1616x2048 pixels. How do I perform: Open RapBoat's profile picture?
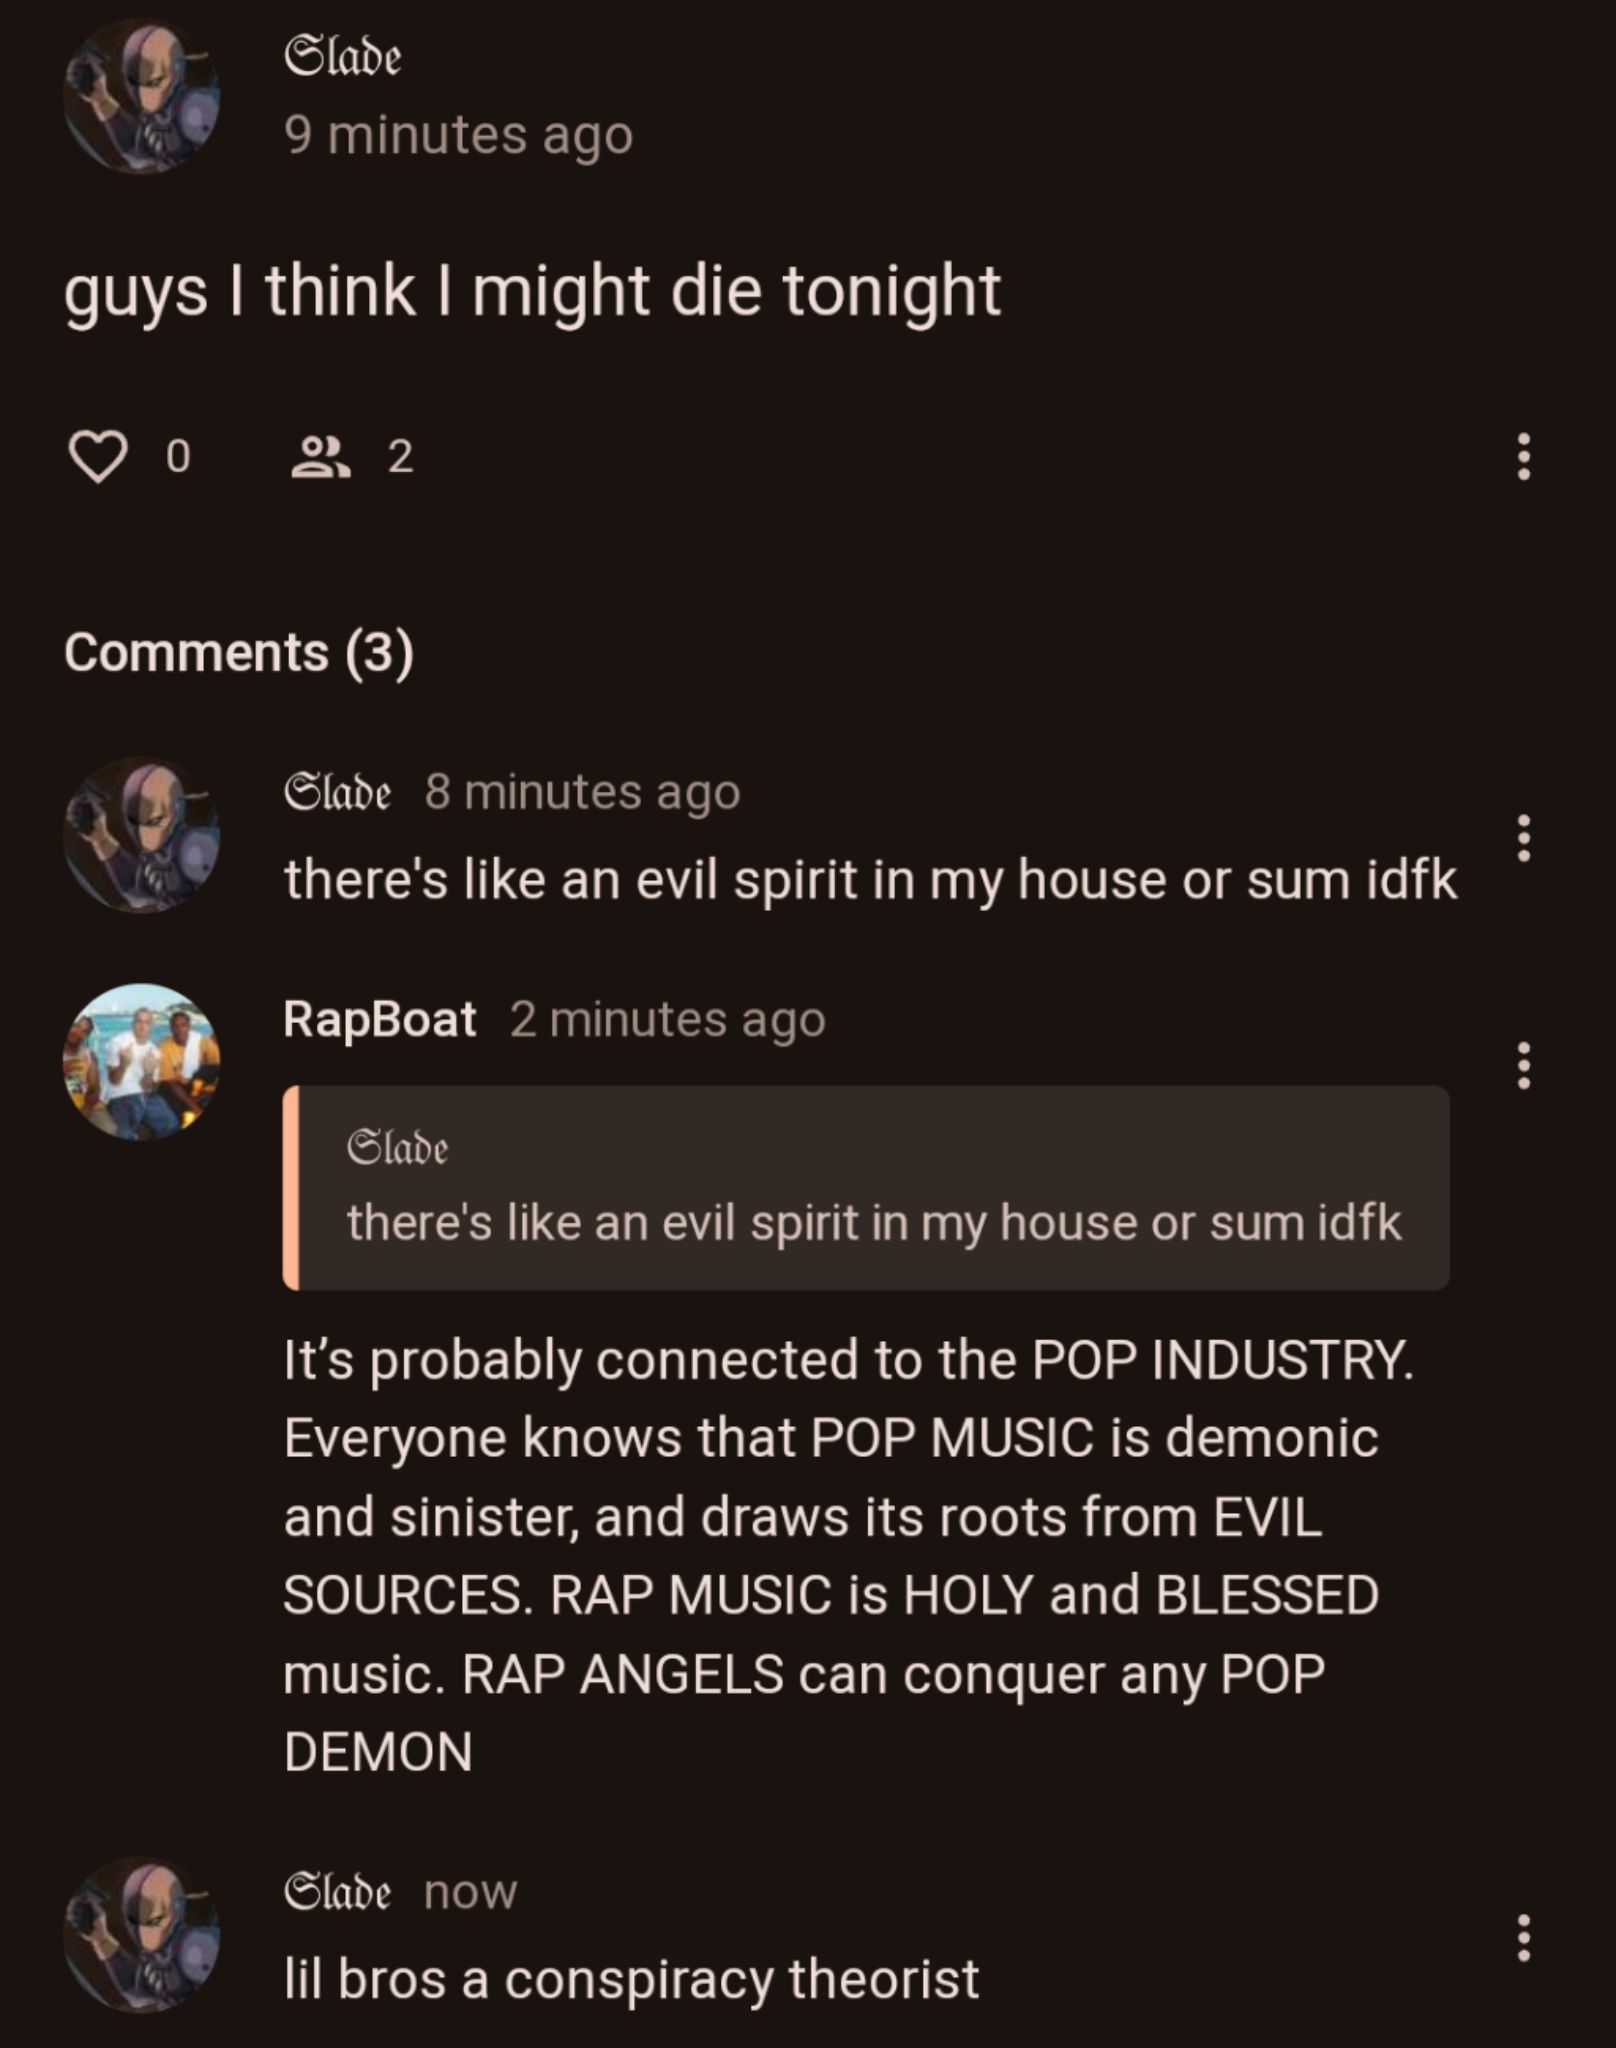coord(142,1062)
